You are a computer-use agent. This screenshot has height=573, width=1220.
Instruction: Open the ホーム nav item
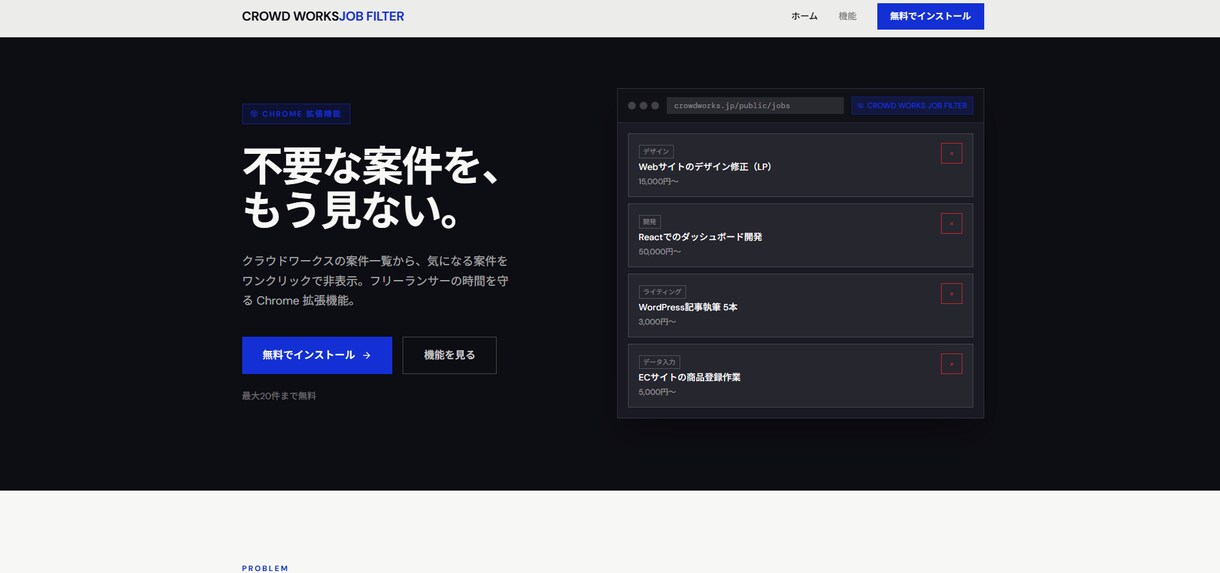point(804,16)
